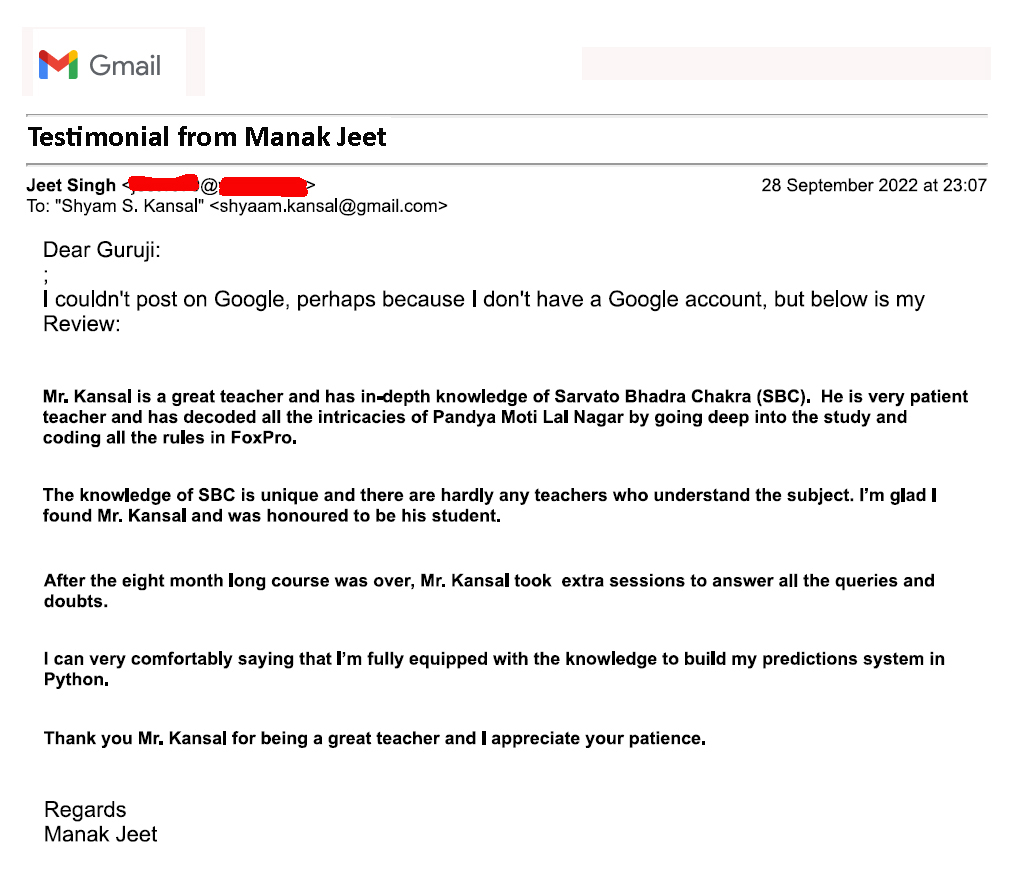1025x880 pixels.
Task: Click paragraph about eight month long course
Action: pos(489,591)
